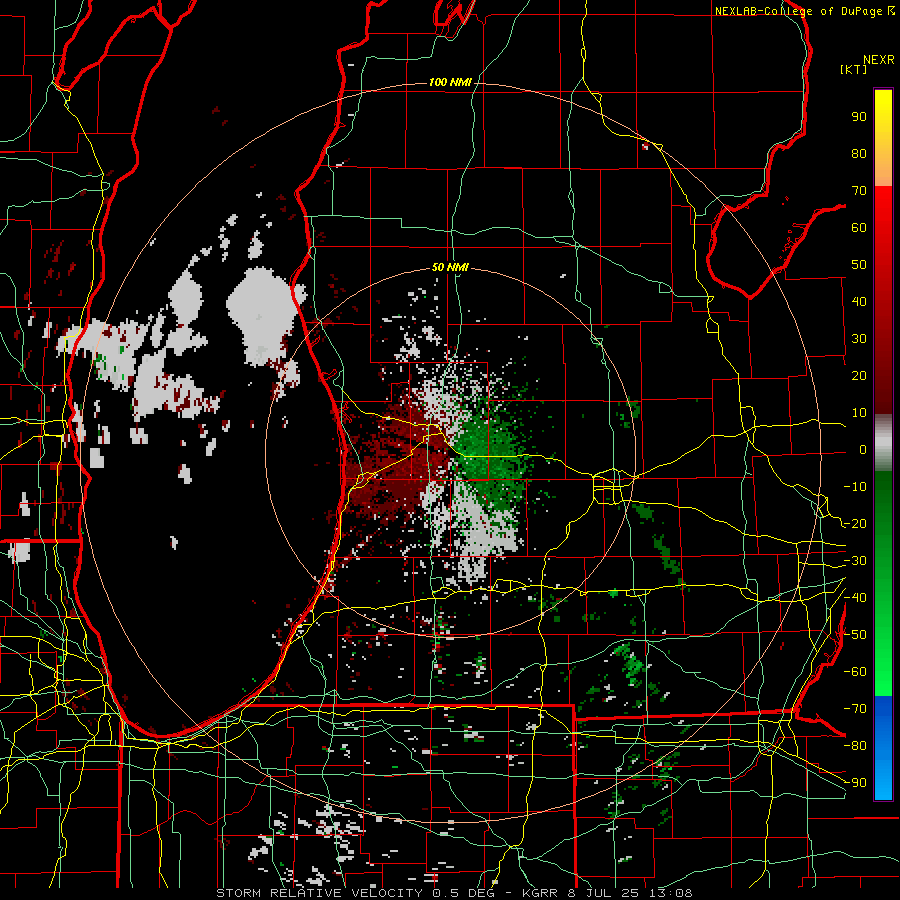Click the yellow-orange top segment of velocity scale
The width and height of the screenshot is (900, 900).
[883, 138]
